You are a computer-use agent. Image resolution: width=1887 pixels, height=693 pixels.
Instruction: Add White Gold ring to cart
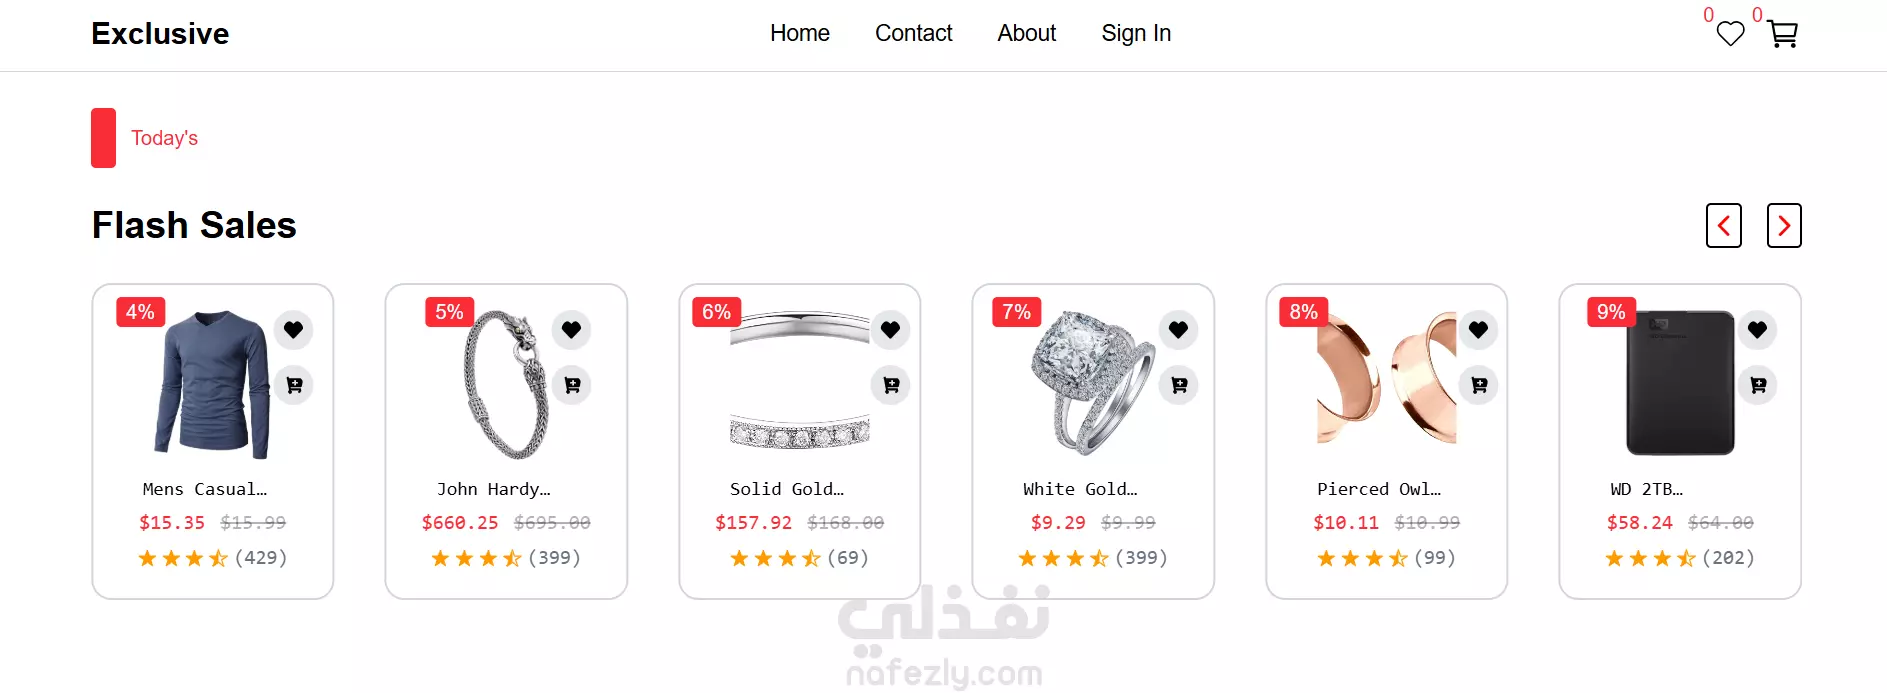(1179, 385)
